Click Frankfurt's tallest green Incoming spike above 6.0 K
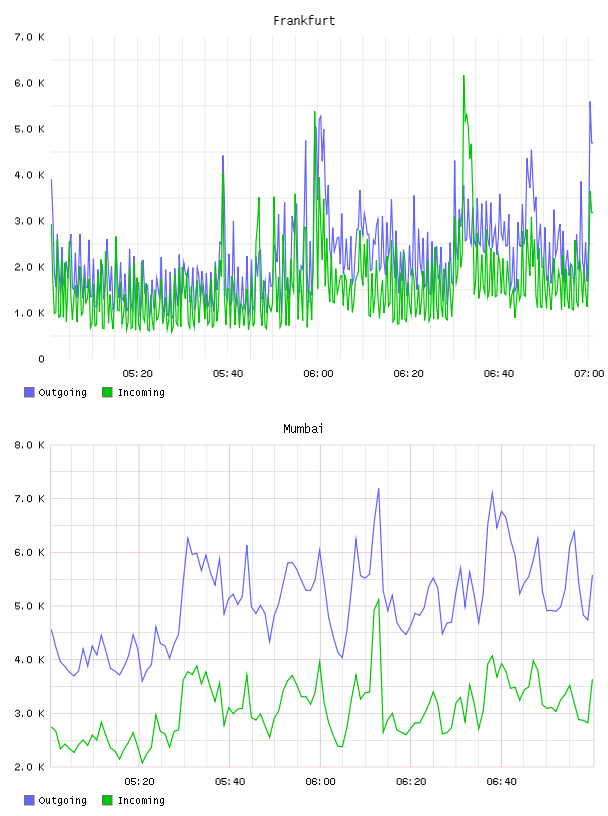The image size is (608, 816). 464,78
